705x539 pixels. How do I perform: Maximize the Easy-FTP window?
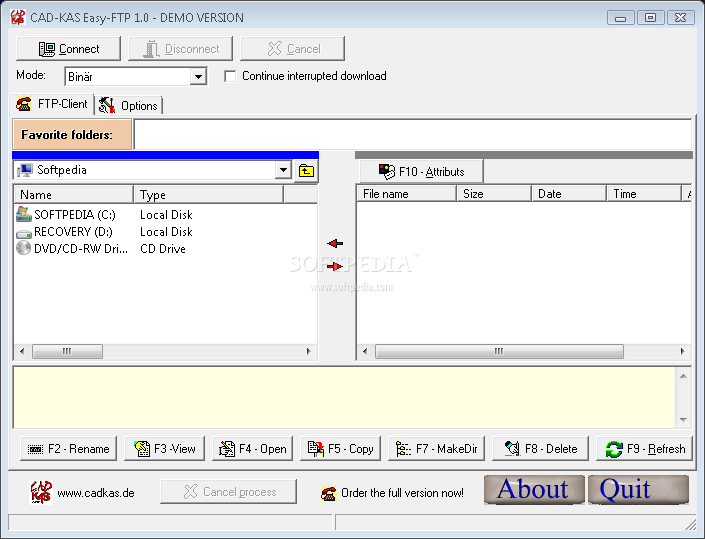(650, 18)
